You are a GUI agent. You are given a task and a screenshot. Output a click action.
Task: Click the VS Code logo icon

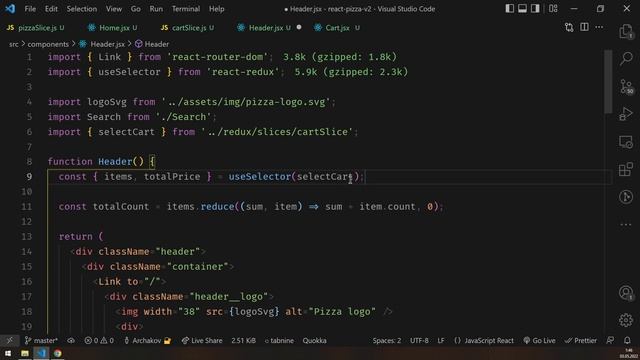pos(10,9)
